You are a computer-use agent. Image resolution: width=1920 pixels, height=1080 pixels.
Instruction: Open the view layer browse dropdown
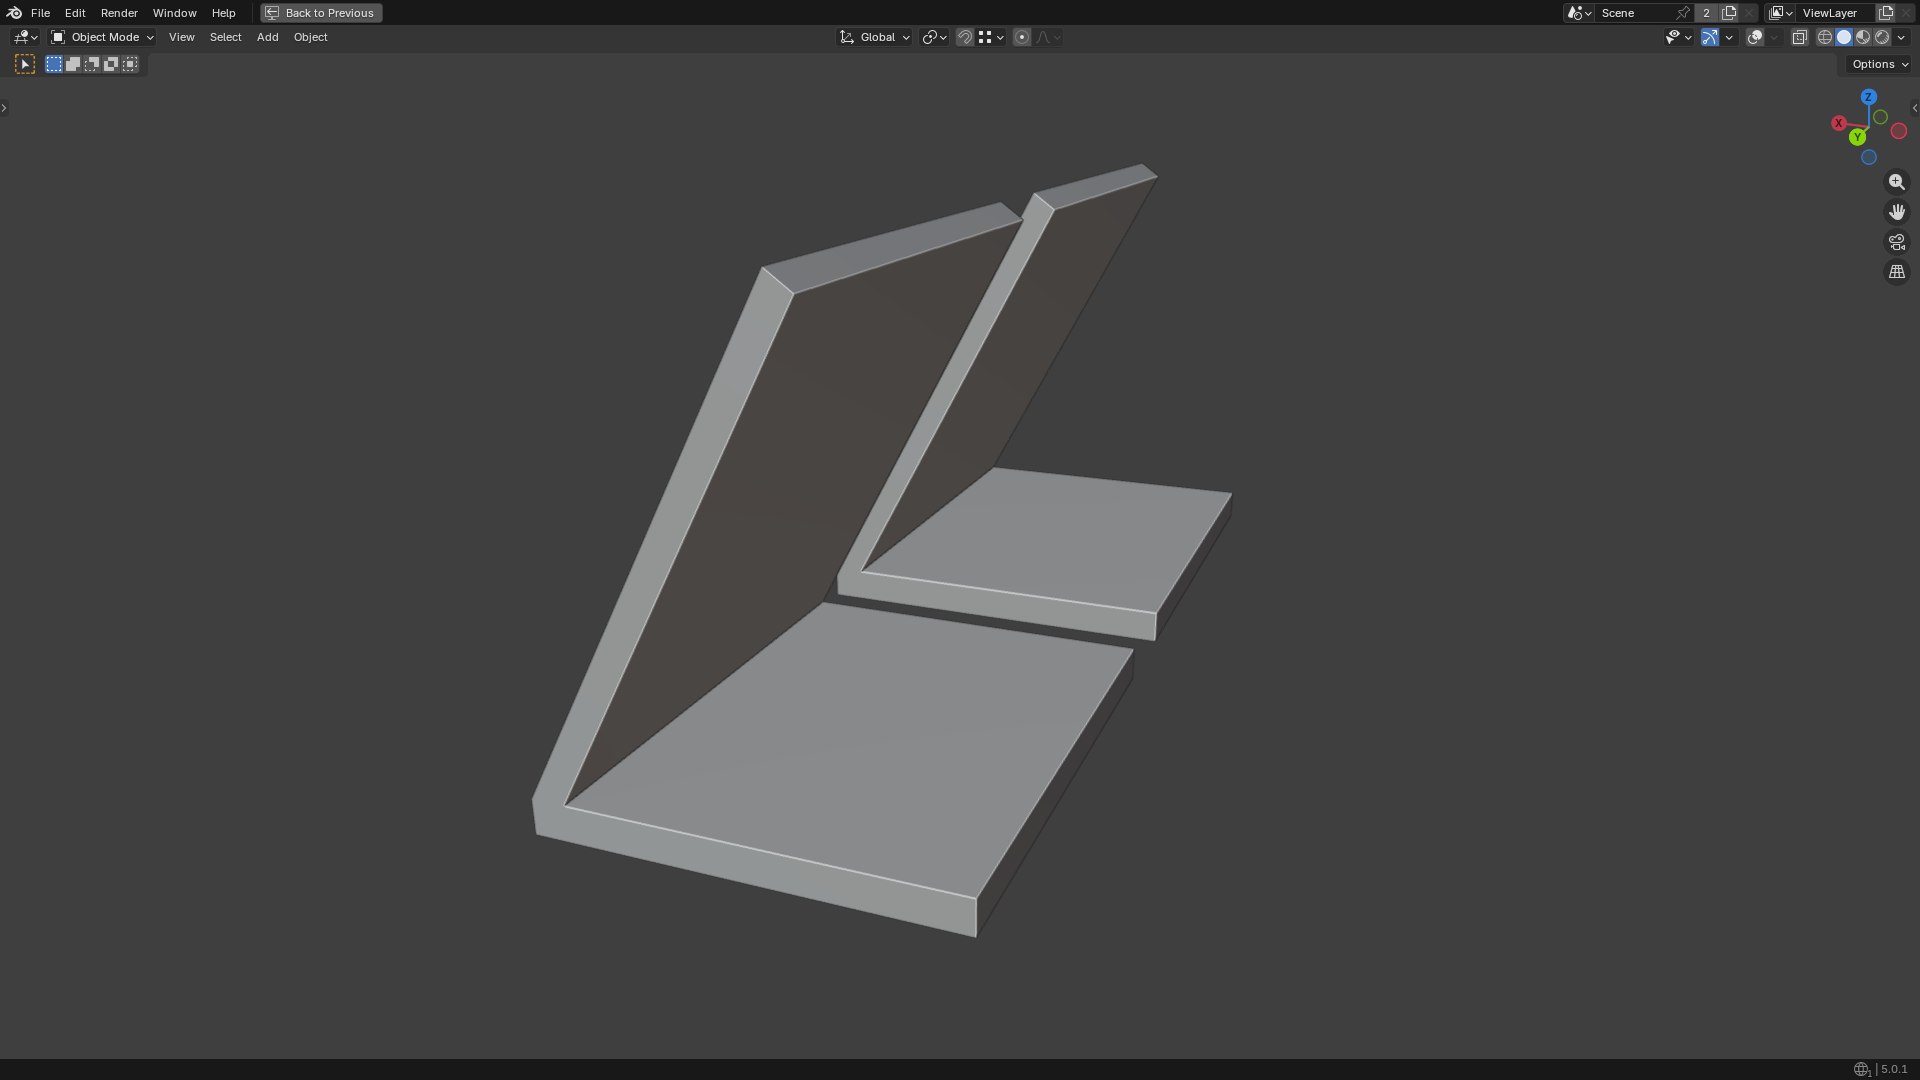point(1781,13)
